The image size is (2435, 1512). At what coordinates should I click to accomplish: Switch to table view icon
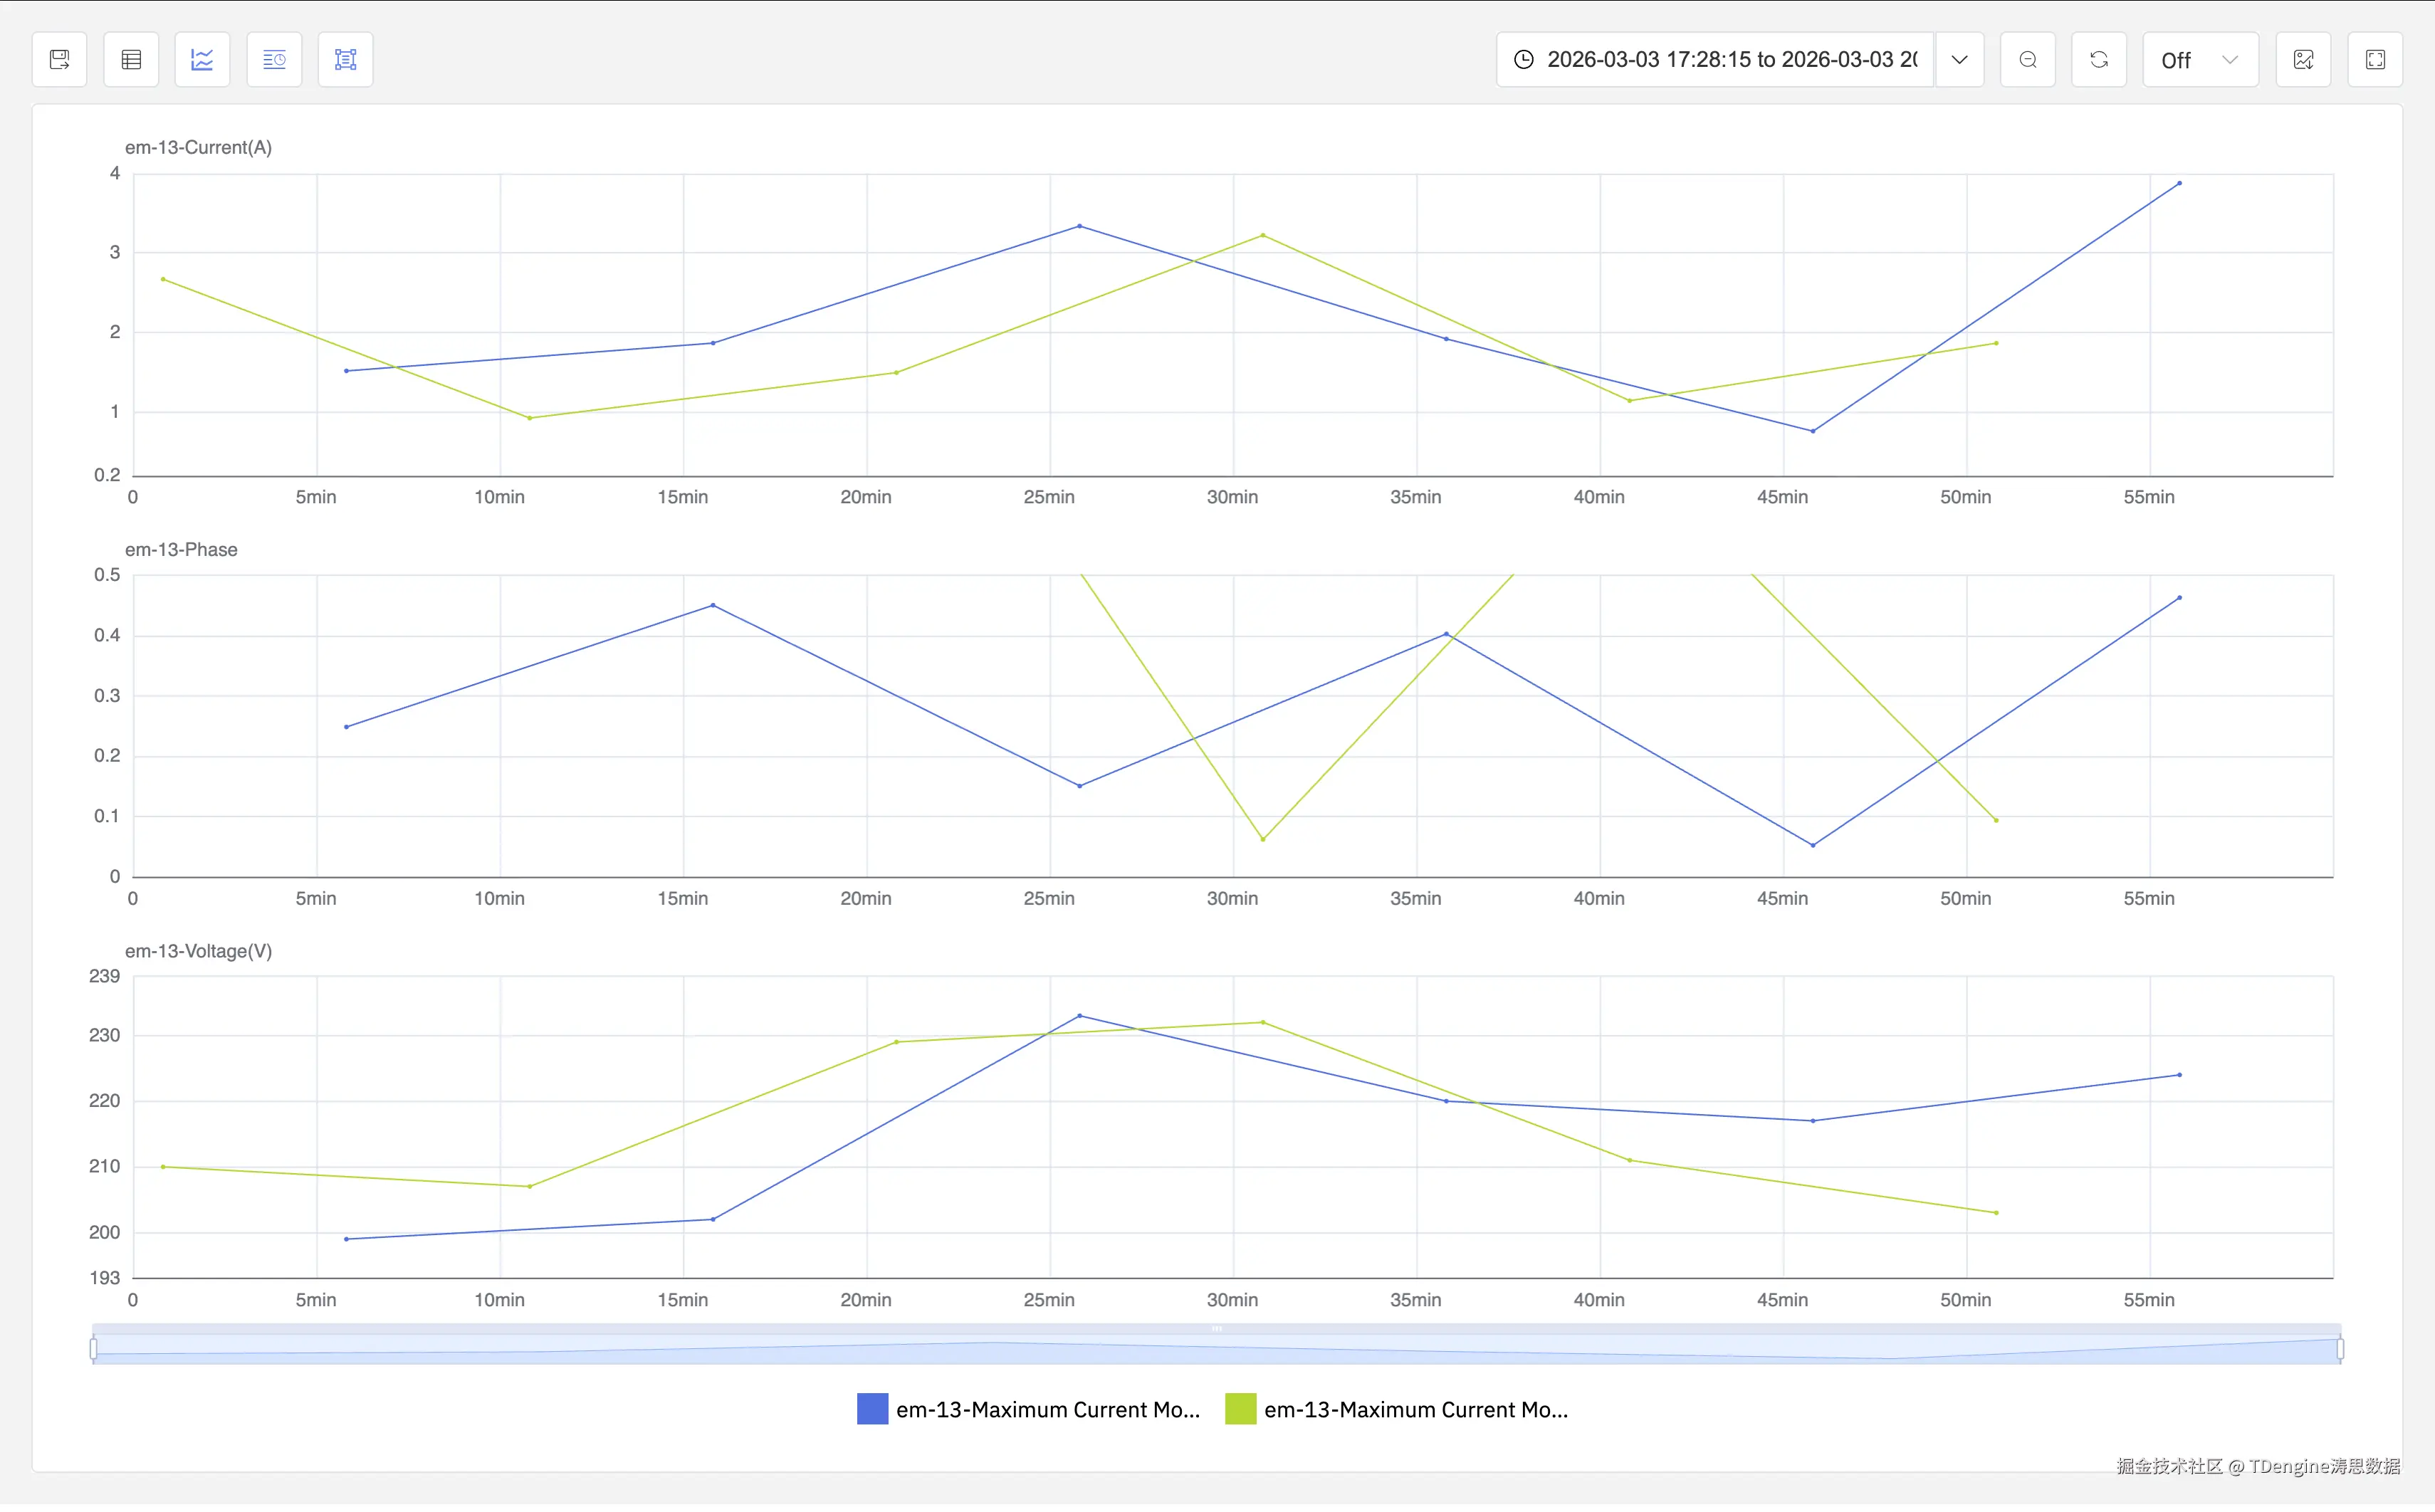click(131, 59)
